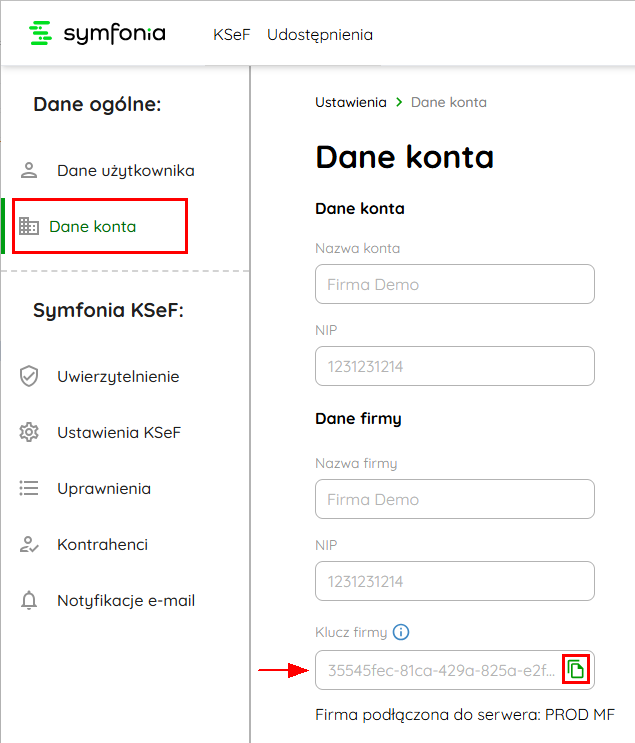Image resolution: width=635 pixels, height=743 pixels.
Task: Select Dane konta breadcrumb item
Action: pos(449,102)
